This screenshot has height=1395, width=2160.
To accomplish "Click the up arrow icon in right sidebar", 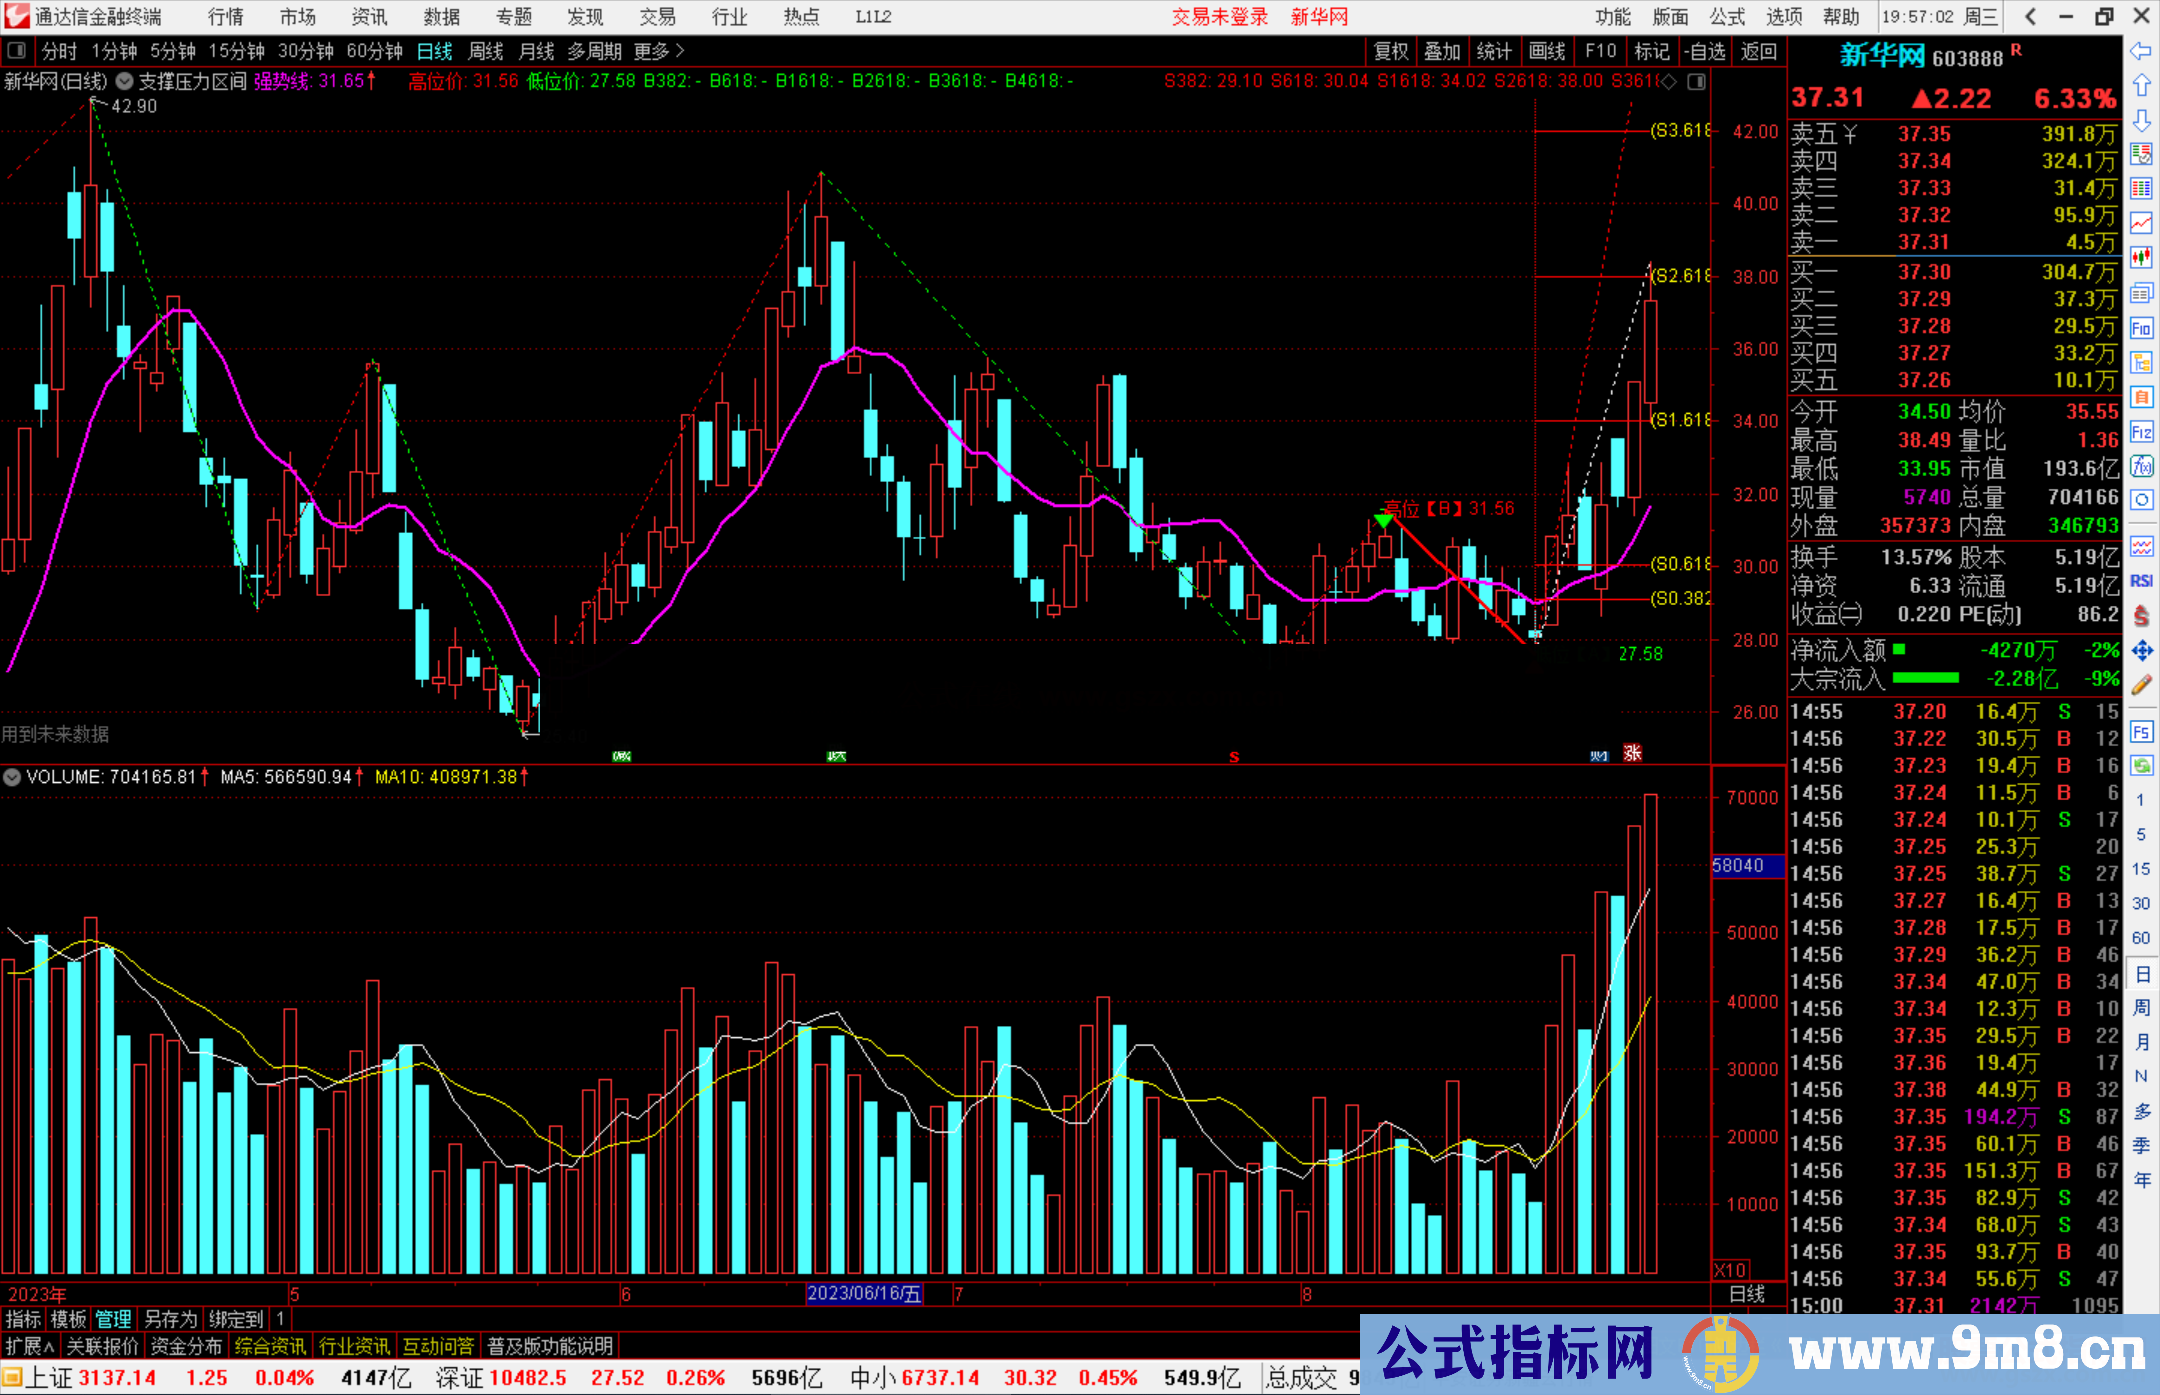I will tap(2141, 85).
